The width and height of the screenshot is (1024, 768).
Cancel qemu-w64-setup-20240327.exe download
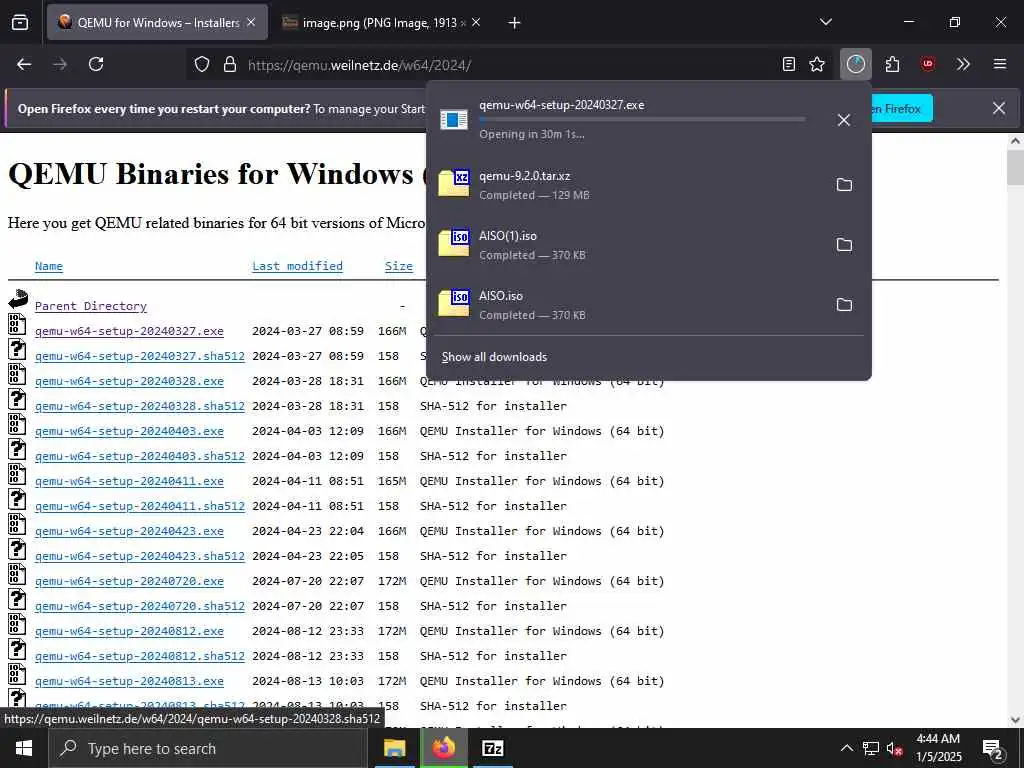tap(844, 120)
